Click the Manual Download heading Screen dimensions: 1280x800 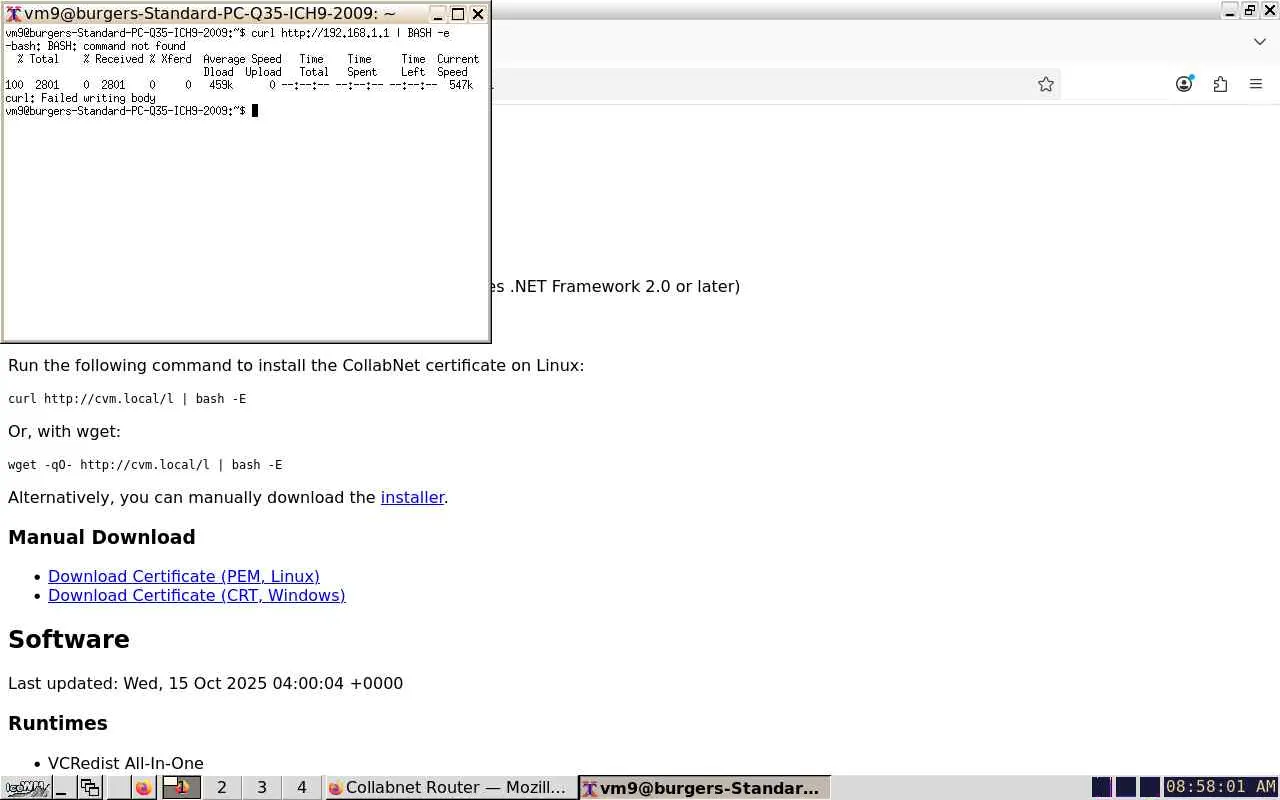pos(102,537)
